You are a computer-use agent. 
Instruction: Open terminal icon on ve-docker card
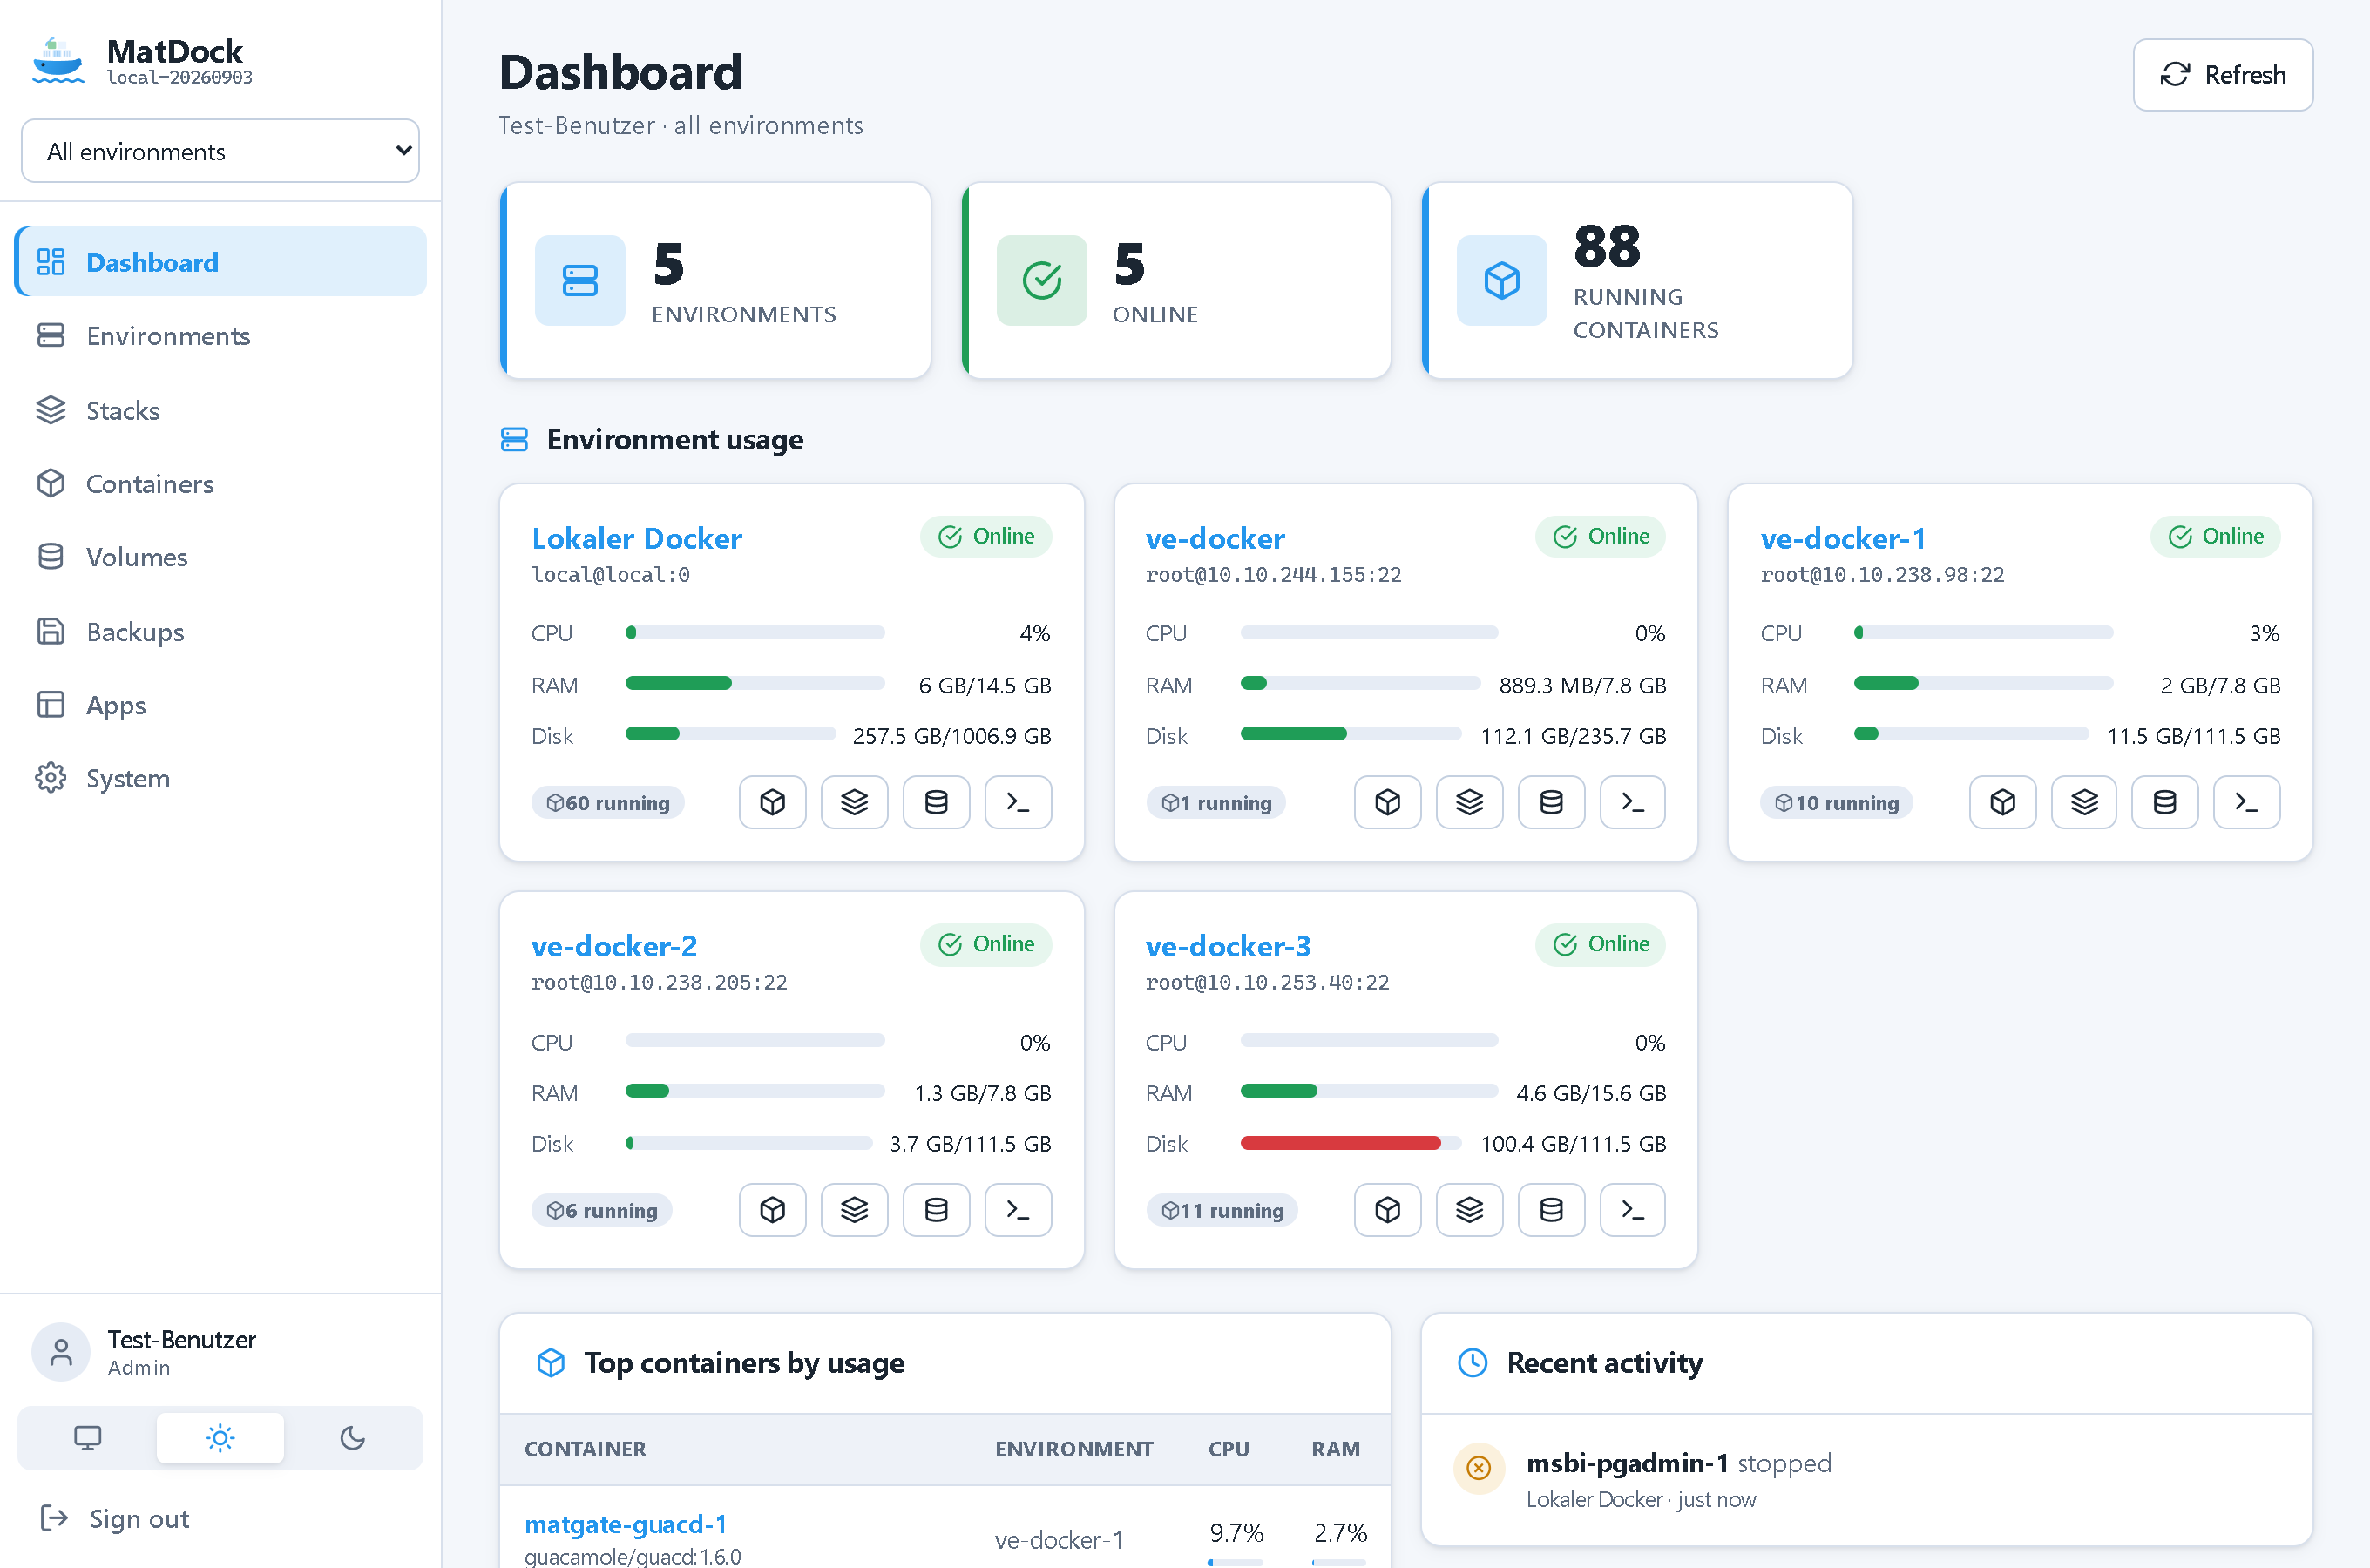click(x=1632, y=802)
